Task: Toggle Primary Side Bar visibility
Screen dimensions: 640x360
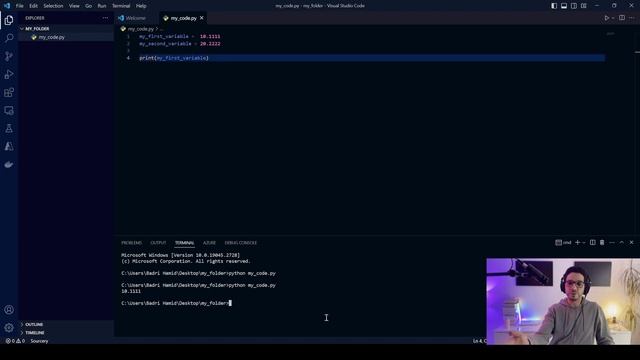Action: pyautogui.click(x=554, y=6)
